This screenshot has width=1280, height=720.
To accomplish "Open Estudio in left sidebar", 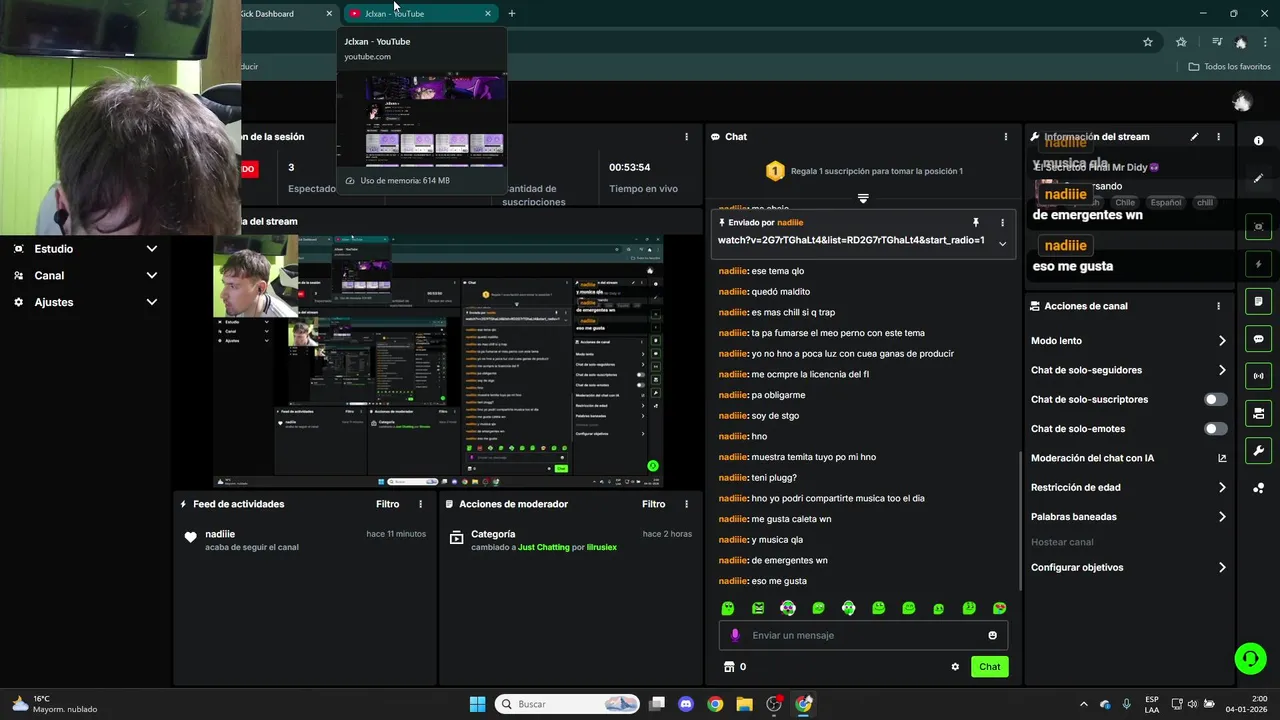I will [53, 249].
